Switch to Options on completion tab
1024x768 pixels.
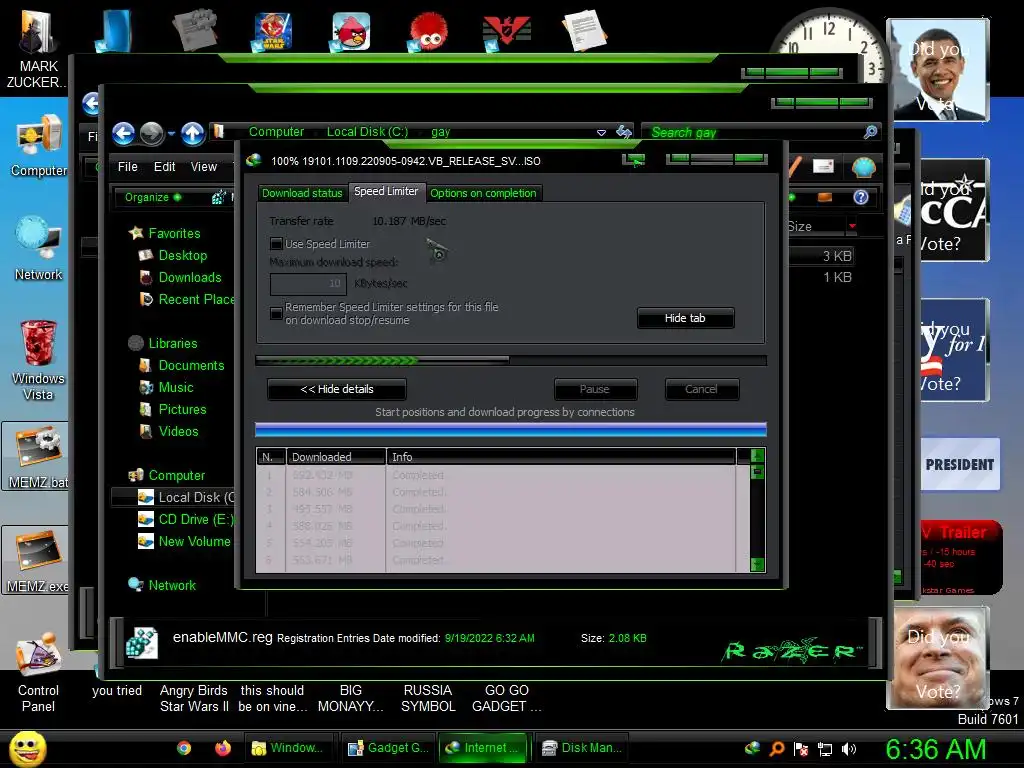point(483,193)
